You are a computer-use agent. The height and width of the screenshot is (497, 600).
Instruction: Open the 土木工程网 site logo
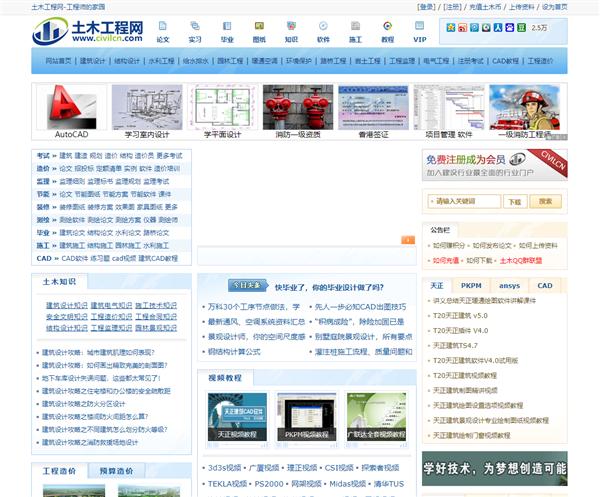tap(88, 31)
